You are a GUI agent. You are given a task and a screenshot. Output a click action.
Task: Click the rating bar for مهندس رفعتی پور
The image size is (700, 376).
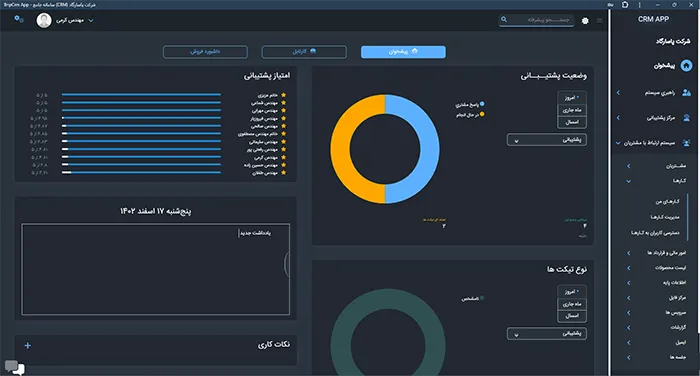142,149
